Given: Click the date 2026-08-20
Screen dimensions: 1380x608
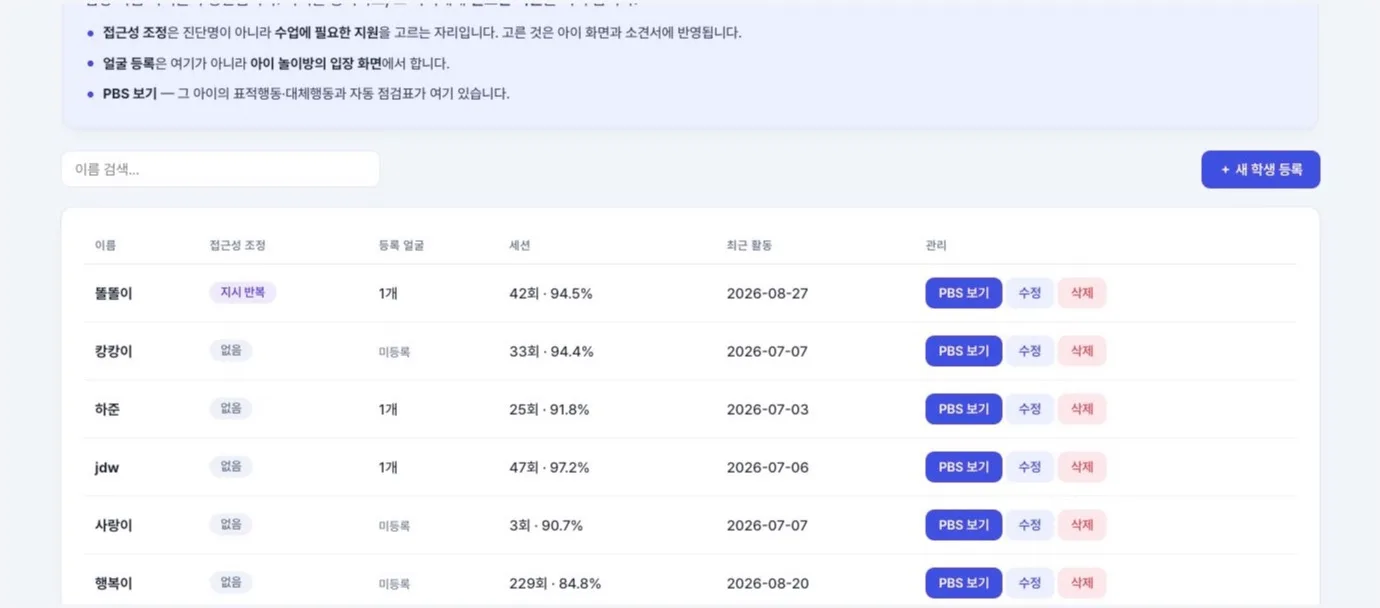Looking at the screenshot, I should click(x=767, y=583).
